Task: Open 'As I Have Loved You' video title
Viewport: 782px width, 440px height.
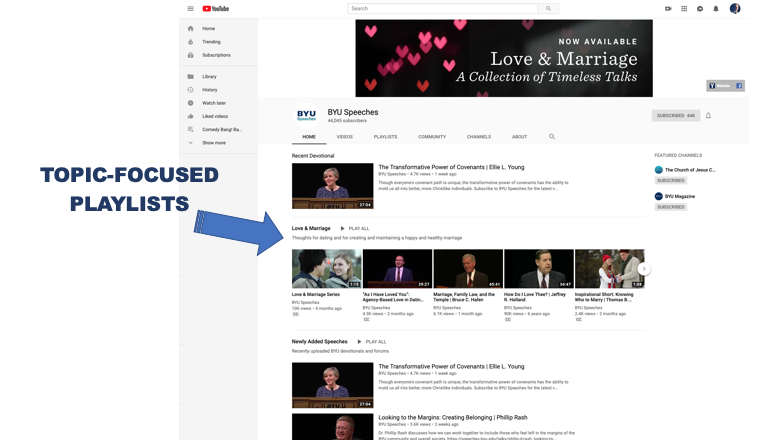Action: coord(393,297)
